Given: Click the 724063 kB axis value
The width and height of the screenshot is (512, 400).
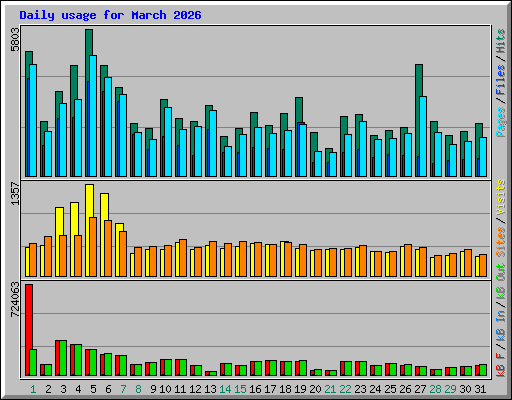Looking at the screenshot, I should coord(15,300).
